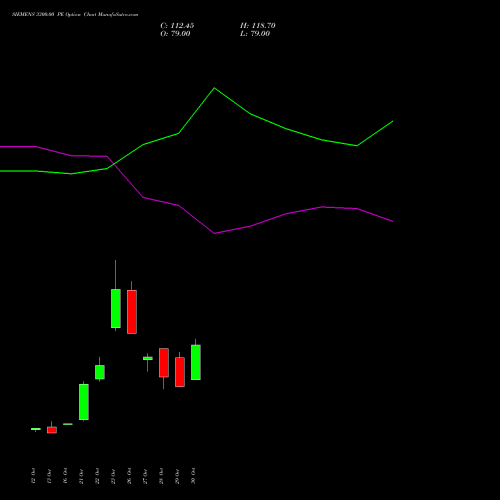Screen dimensions: 500x500
Task: Click the low value L: 79.00
Action: click(255, 34)
